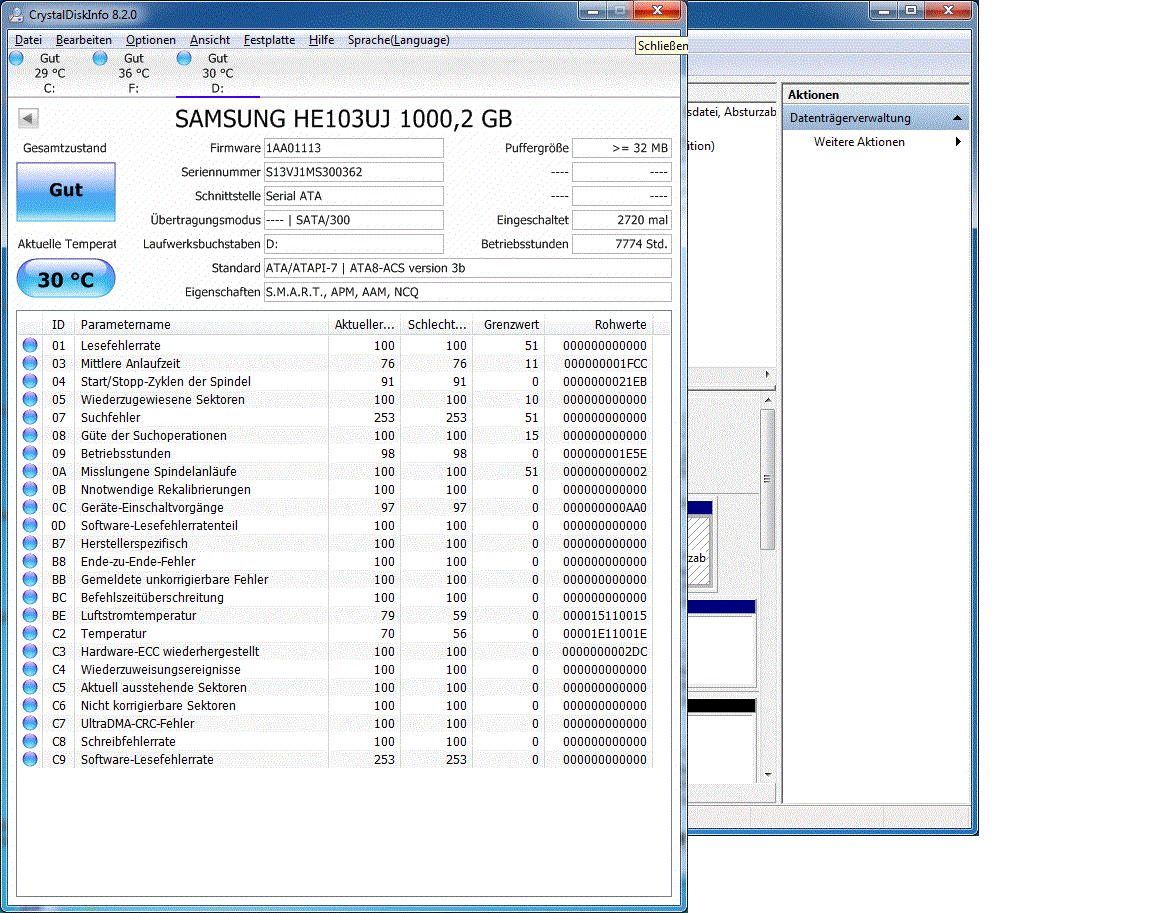
Task: Open the Hilfe menu
Action: pos(321,40)
